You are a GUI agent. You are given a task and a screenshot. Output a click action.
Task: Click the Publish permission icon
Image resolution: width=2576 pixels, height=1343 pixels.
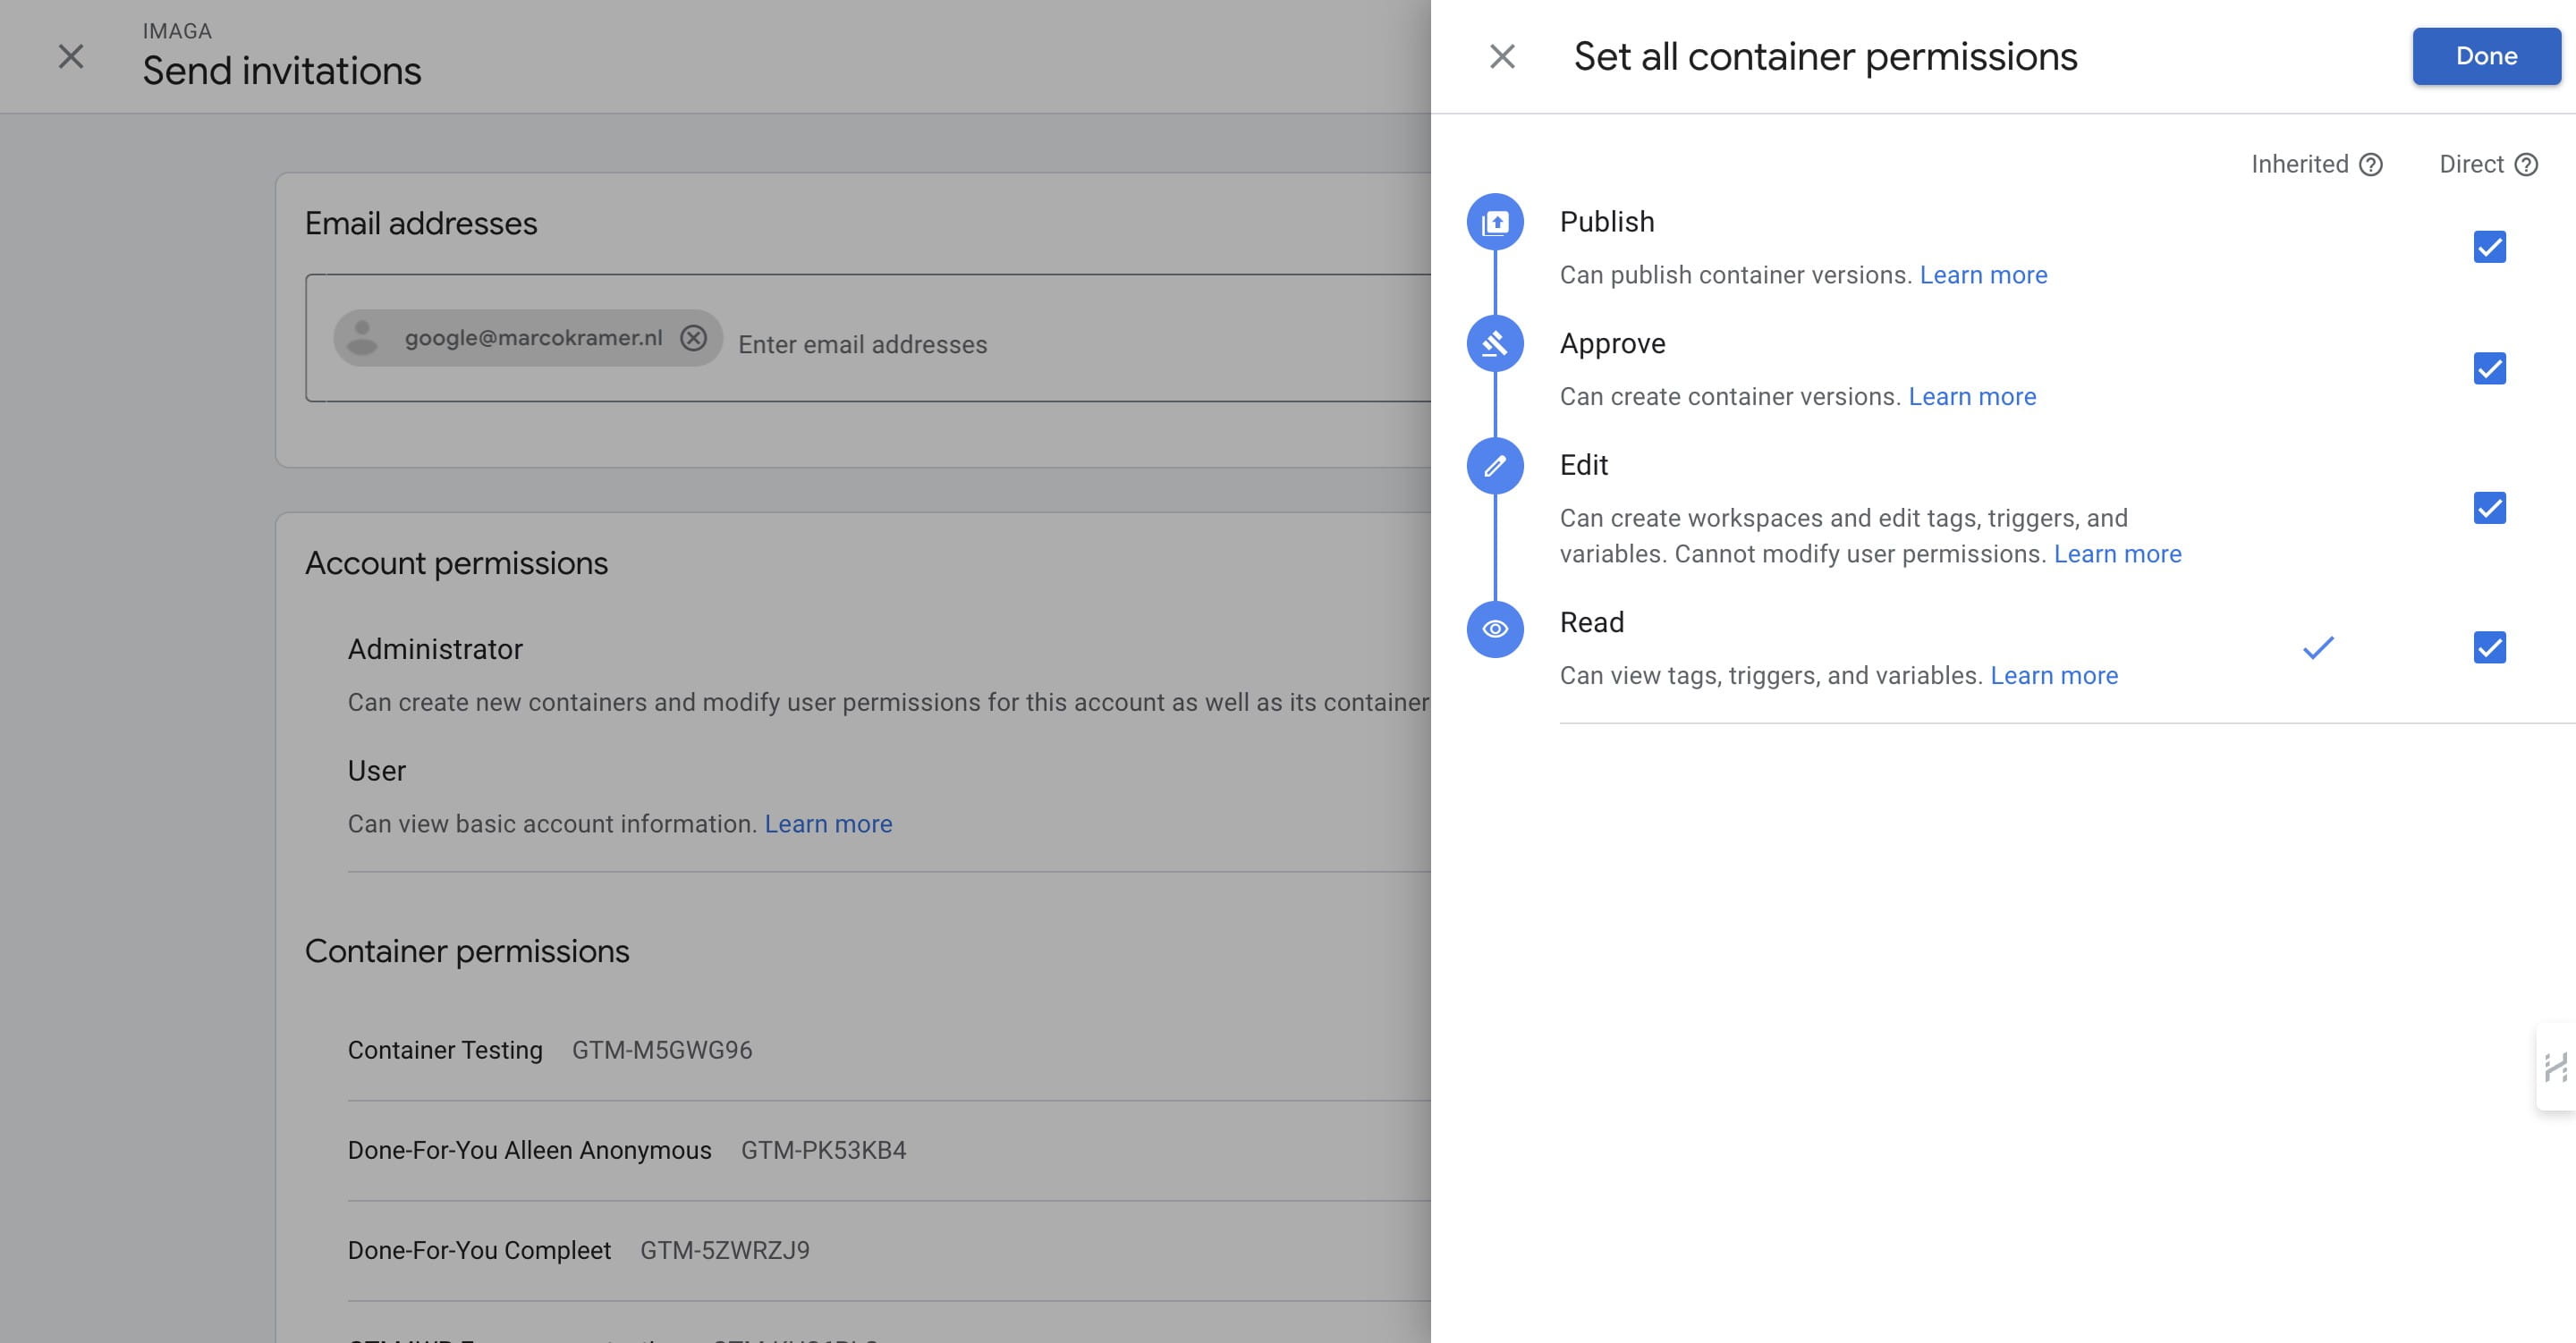coord(1495,222)
